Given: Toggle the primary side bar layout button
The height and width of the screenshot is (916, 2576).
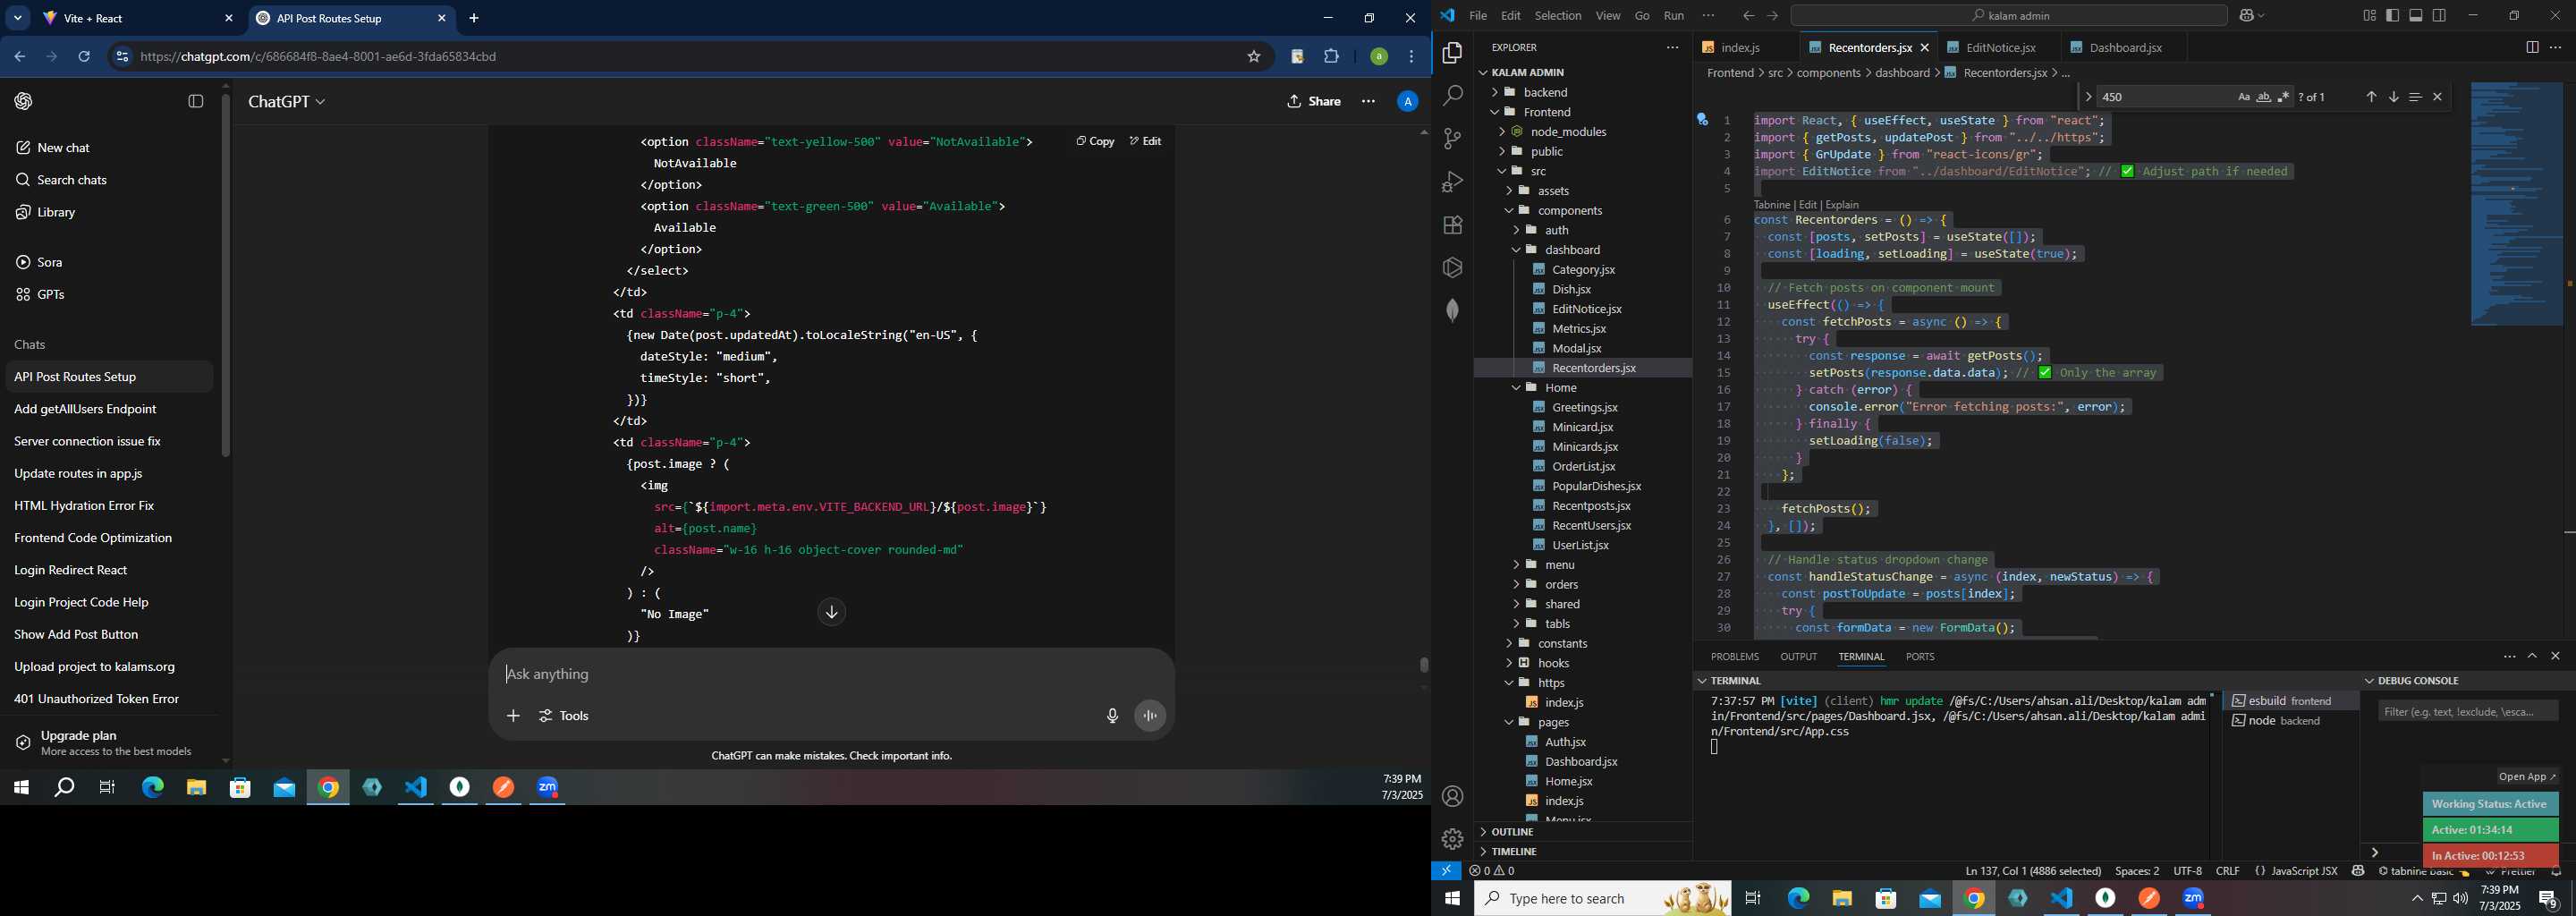Looking at the screenshot, I should [x=2392, y=16].
